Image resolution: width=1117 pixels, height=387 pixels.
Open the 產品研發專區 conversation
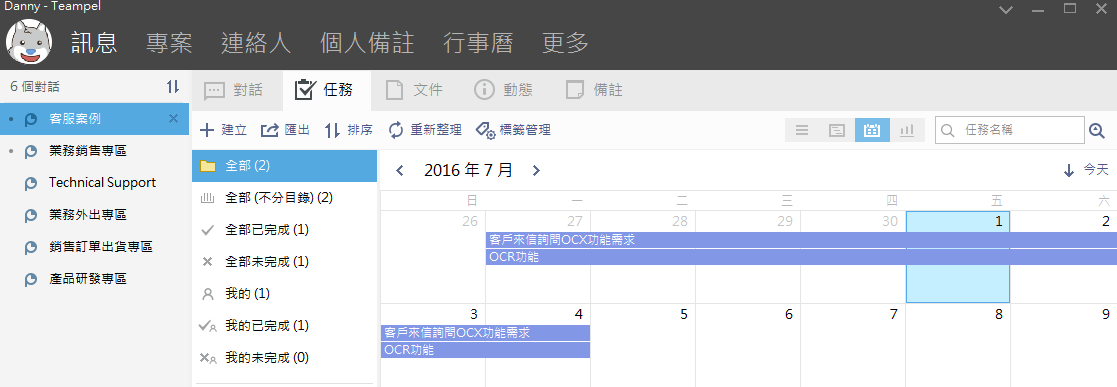(95, 279)
